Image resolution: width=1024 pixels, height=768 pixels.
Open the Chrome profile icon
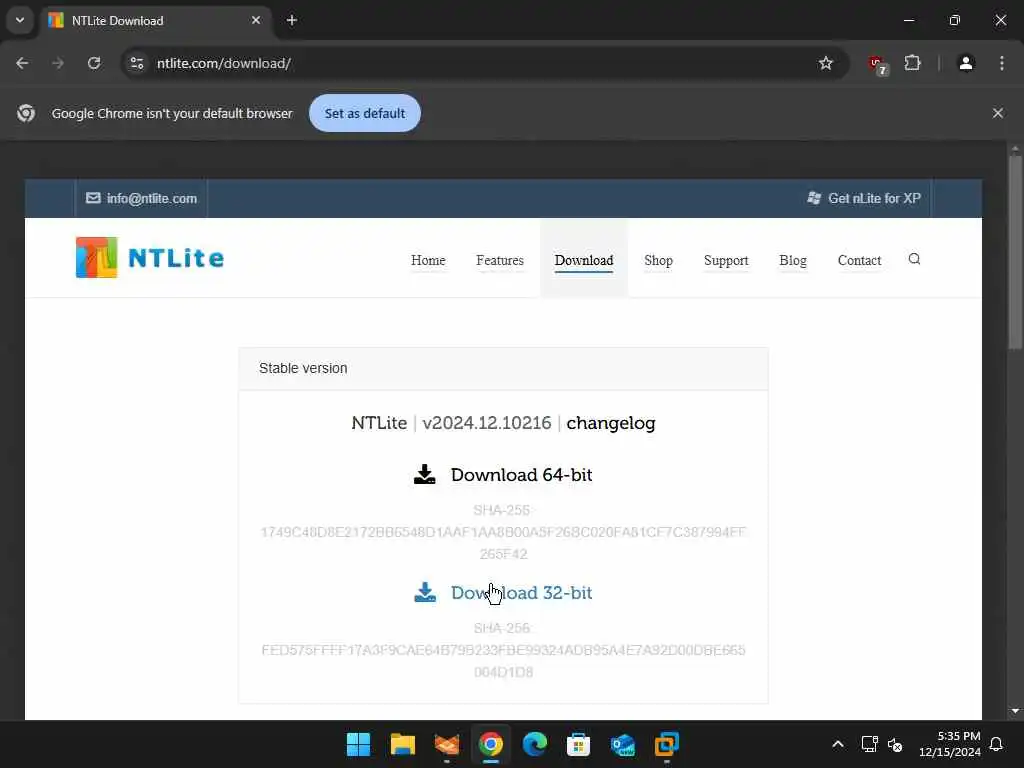point(966,63)
